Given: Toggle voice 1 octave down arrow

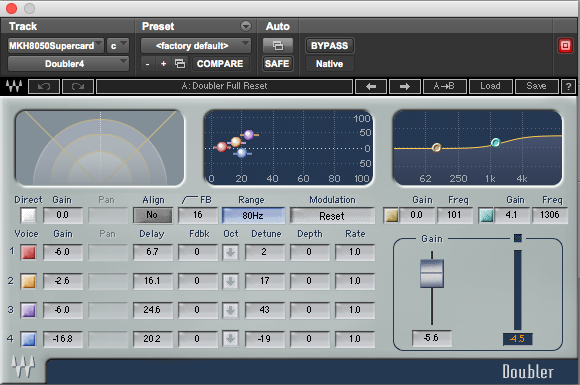Looking at the screenshot, I should coord(230,253).
